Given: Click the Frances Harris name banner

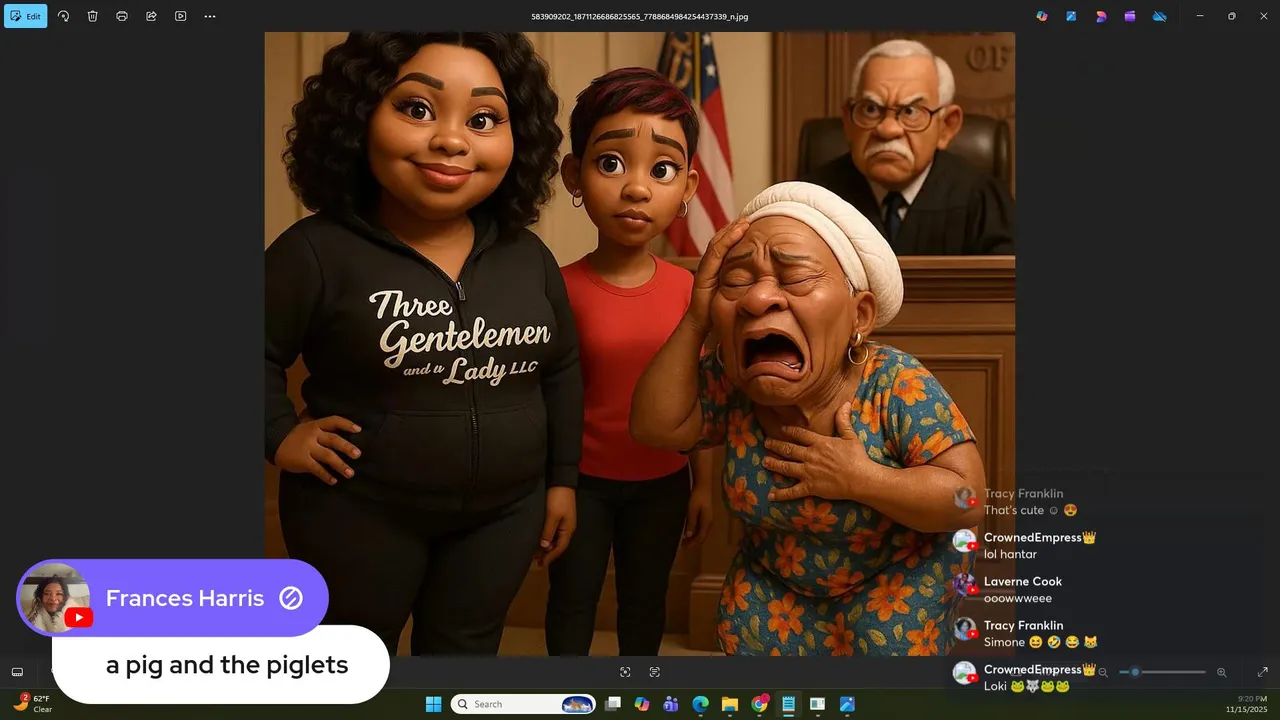Looking at the screenshot, I should pos(172,598).
